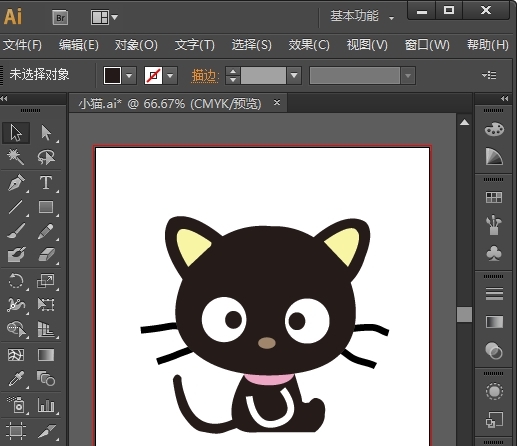Open the 对象(O) menu
The height and width of the screenshot is (446, 517).
[x=136, y=45]
